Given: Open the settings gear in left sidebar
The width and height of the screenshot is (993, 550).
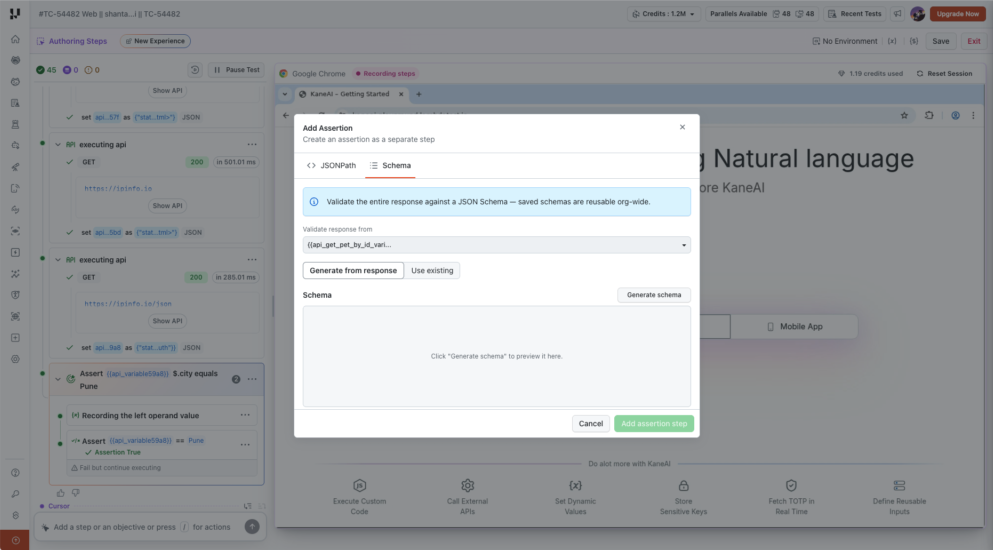Looking at the screenshot, I should coord(15,359).
